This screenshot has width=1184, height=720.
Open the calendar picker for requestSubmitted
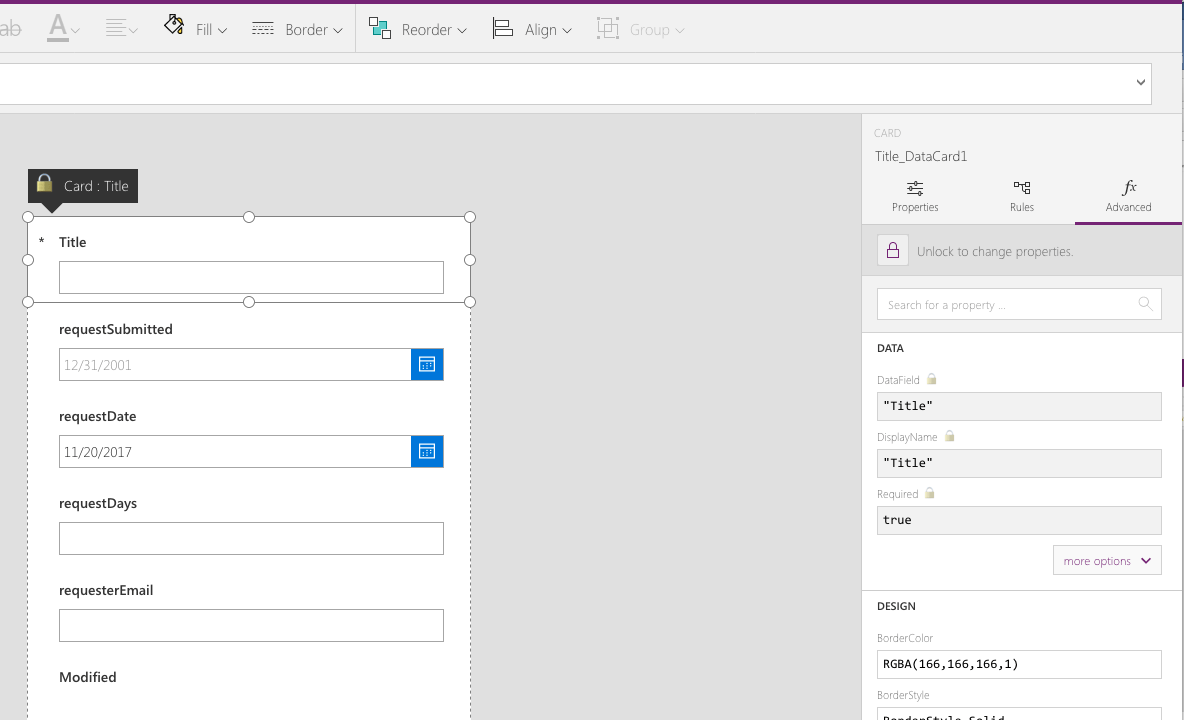427,364
